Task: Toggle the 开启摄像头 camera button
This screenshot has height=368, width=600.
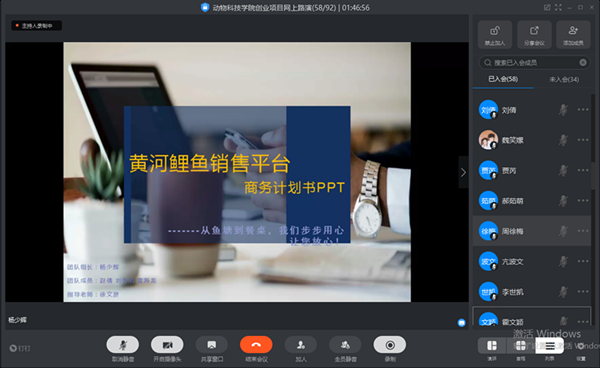Action: pos(167,345)
